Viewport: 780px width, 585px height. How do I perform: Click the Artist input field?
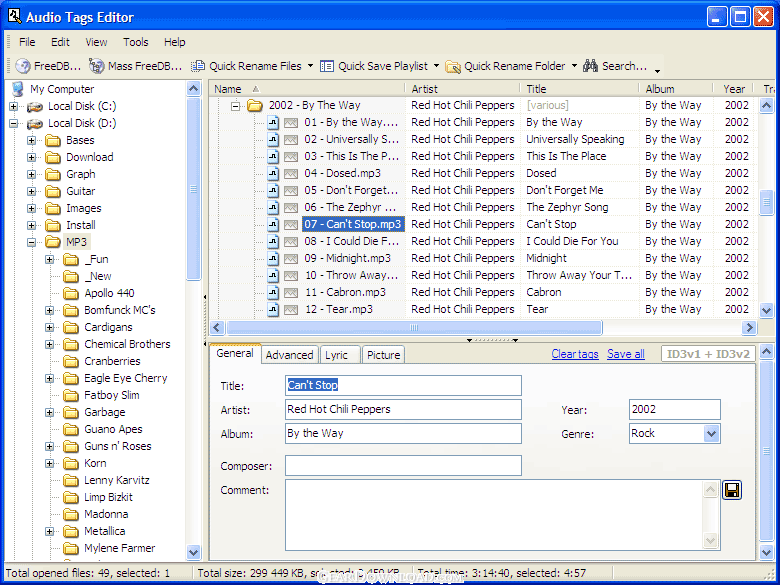(x=403, y=409)
